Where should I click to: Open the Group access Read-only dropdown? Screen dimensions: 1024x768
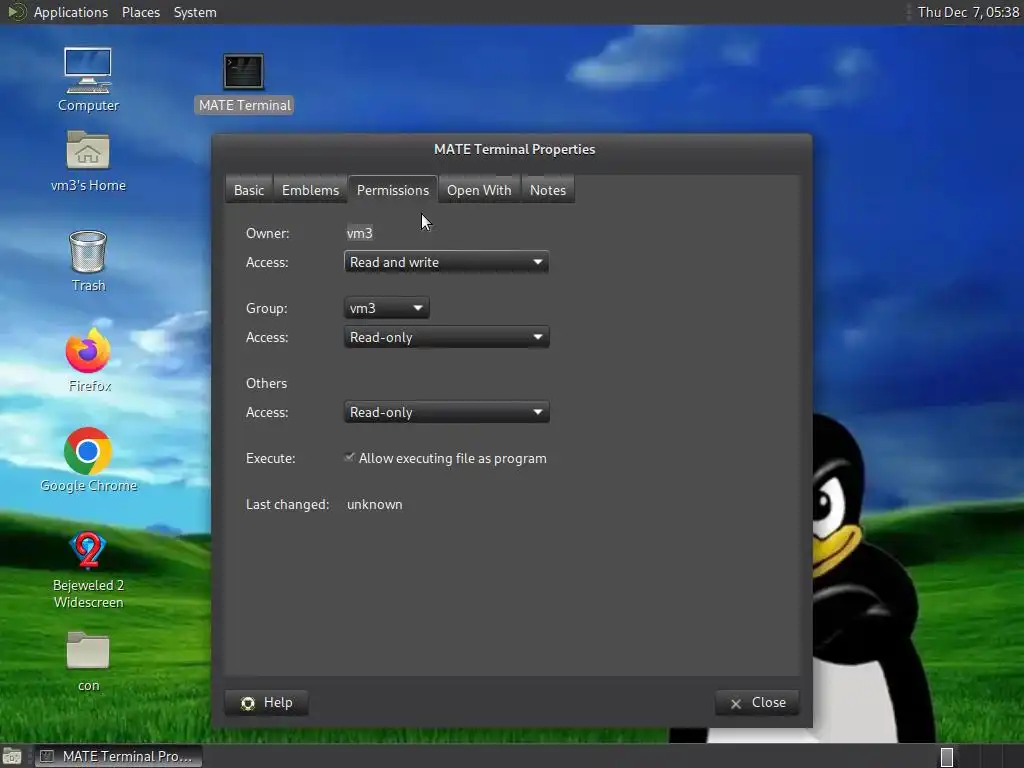click(446, 338)
